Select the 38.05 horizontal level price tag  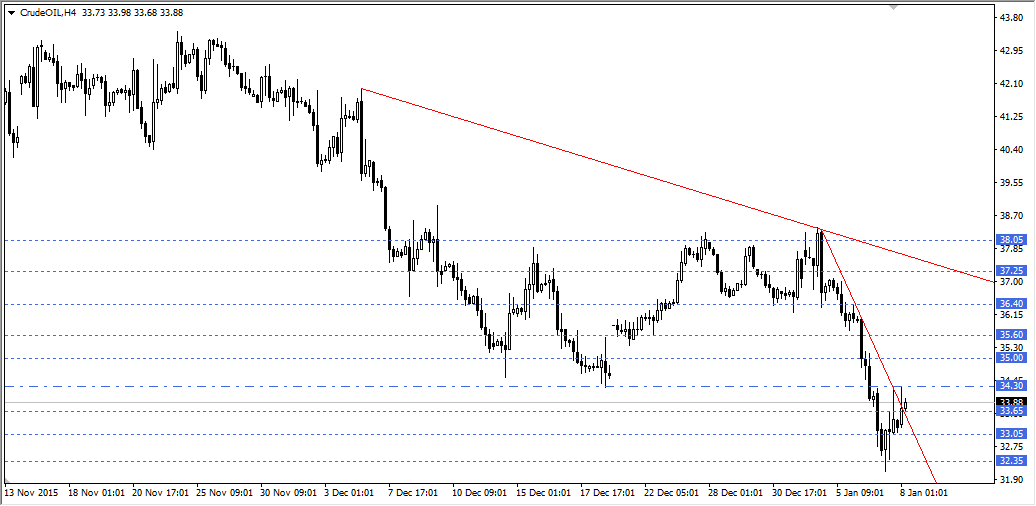(1011, 240)
